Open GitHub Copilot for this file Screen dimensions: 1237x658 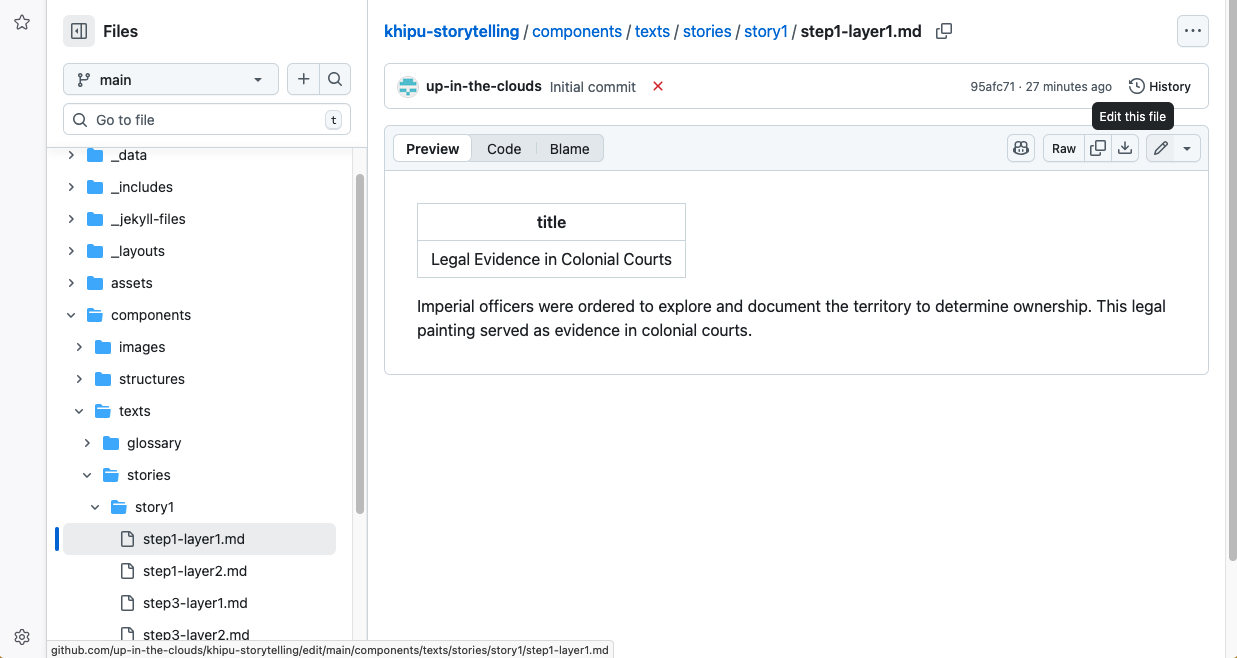pos(1020,148)
